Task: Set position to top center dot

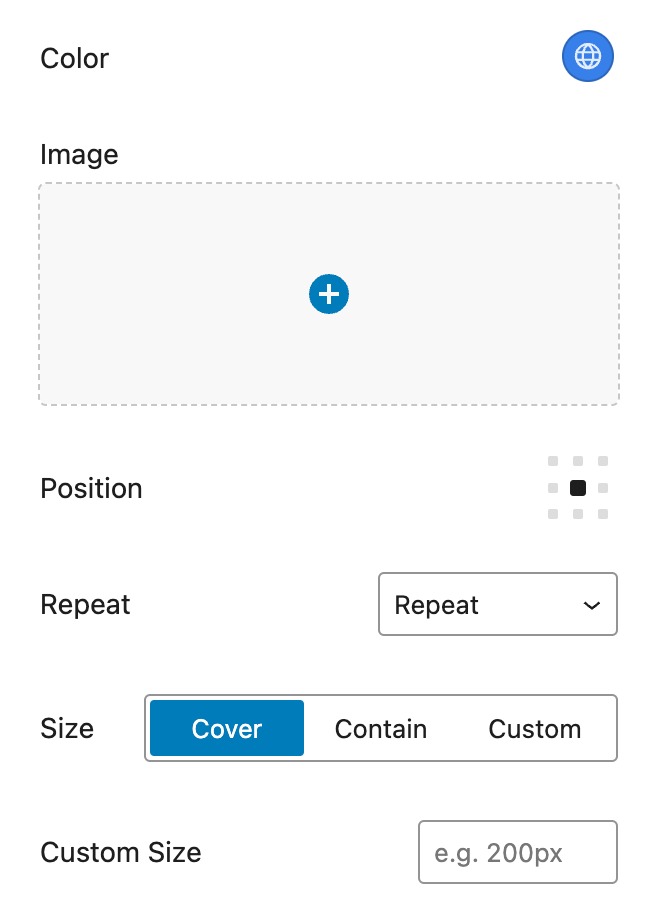Action: [x=578, y=461]
